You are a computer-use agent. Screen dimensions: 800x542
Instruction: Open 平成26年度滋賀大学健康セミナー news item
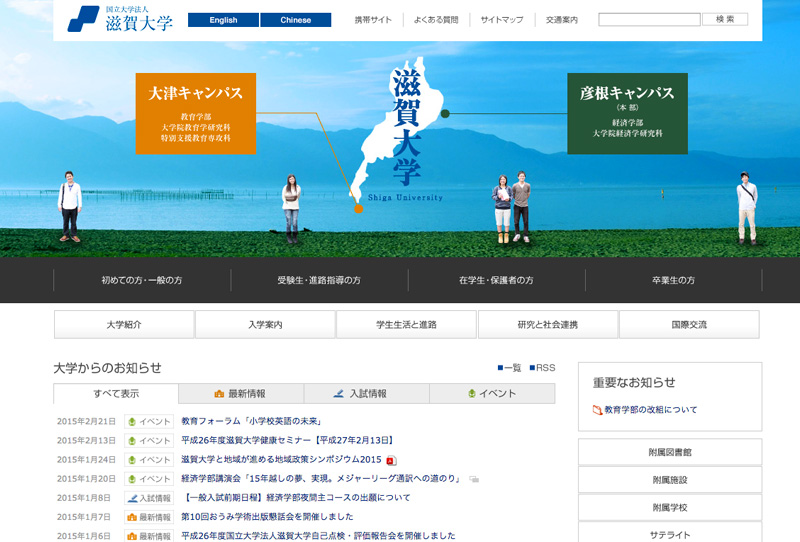point(288,440)
